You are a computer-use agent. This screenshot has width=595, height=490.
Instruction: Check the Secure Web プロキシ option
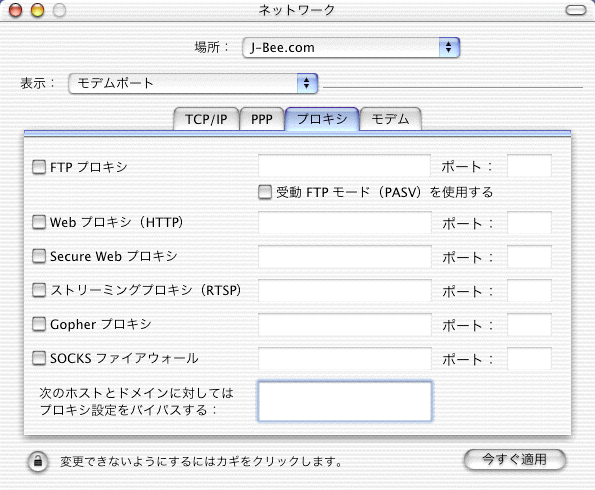tap(39, 256)
